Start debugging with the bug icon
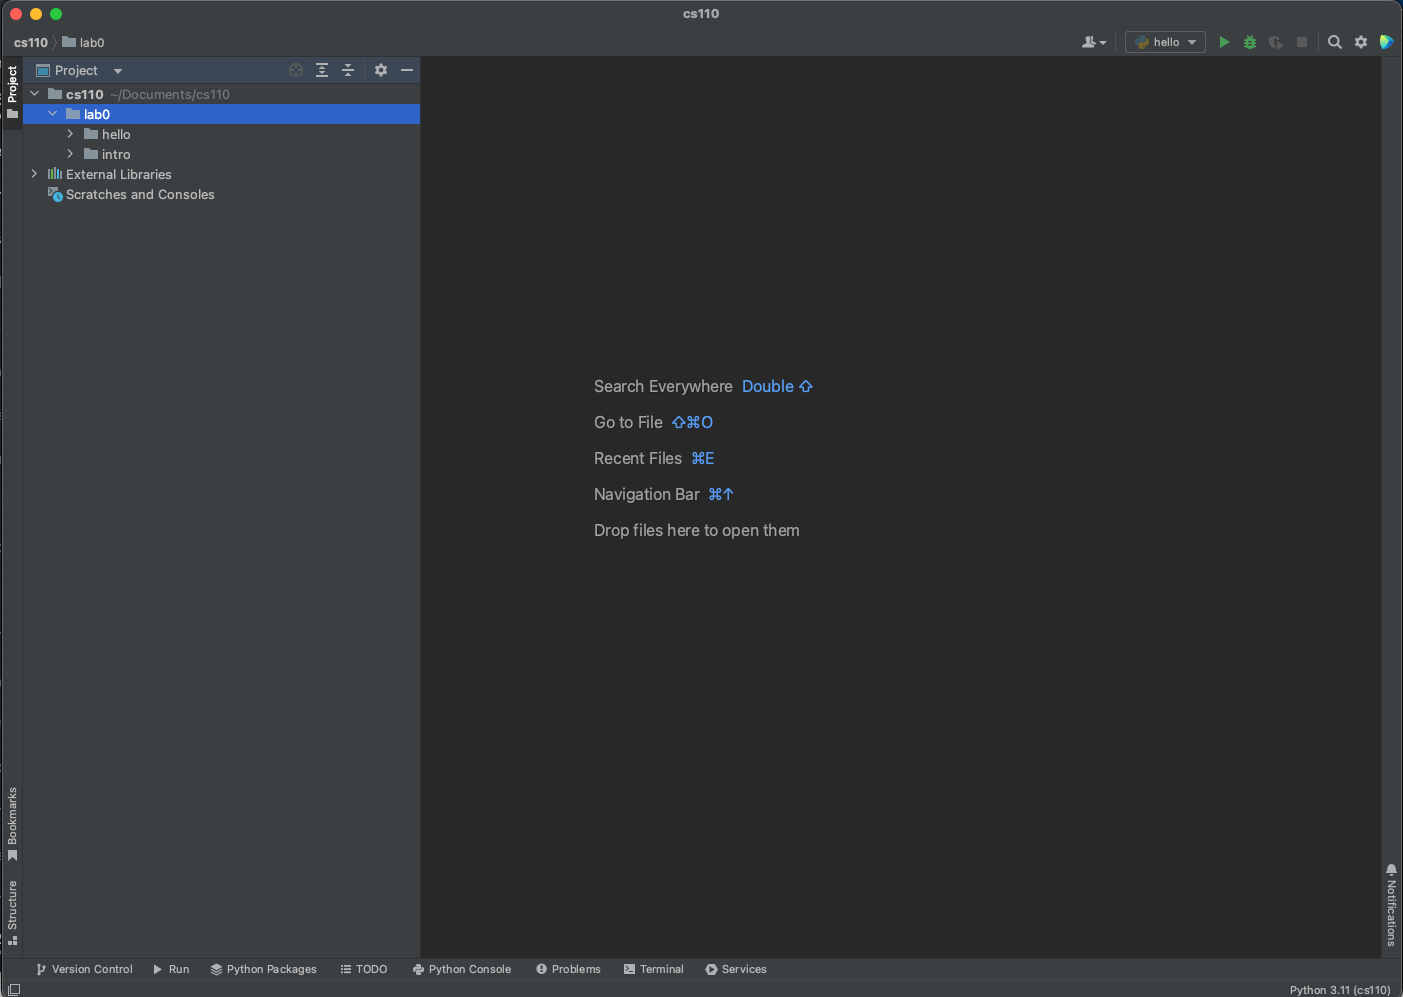This screenshot has width=1403, height=997. [x=1250, y=42]
